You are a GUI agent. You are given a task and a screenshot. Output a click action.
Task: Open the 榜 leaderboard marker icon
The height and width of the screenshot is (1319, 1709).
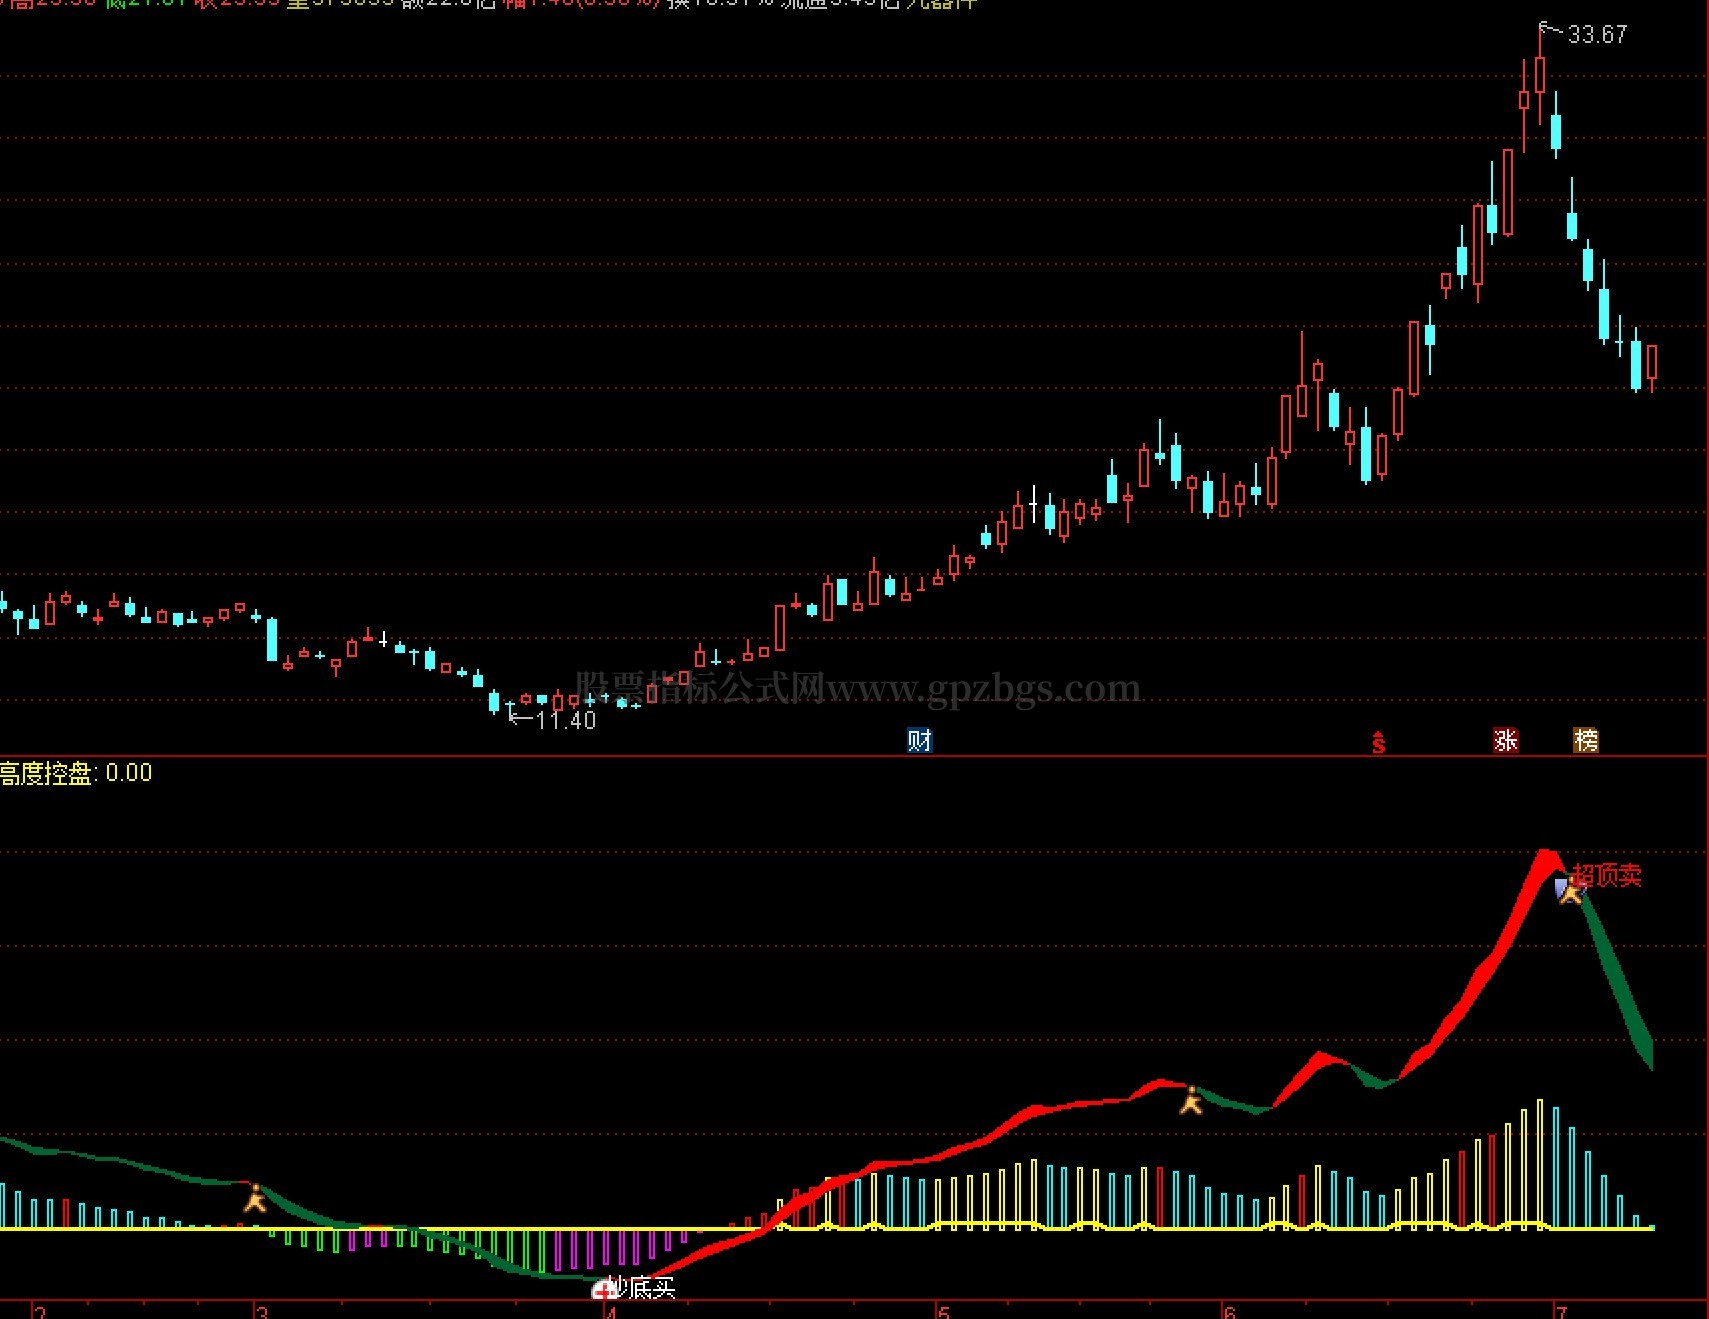pos(1586,740)
